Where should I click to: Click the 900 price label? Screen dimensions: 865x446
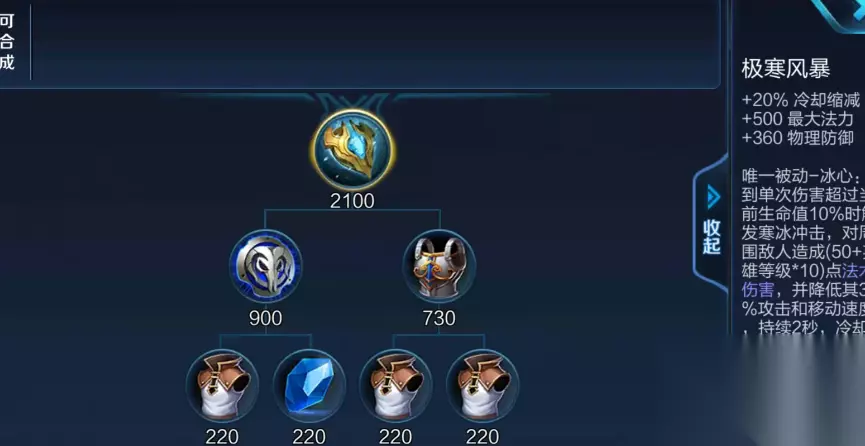(265, 318)
